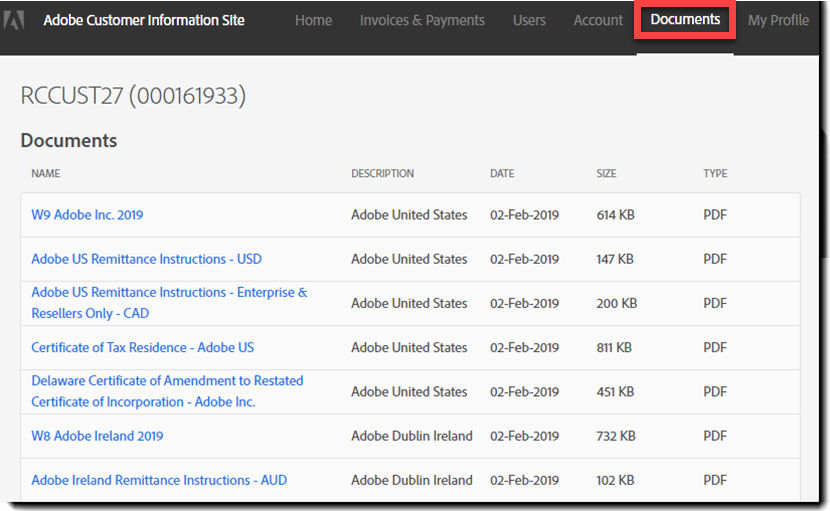Click the DESCRIPTION column header
Viewport: 830px width, 511px height.
[383, 173]
